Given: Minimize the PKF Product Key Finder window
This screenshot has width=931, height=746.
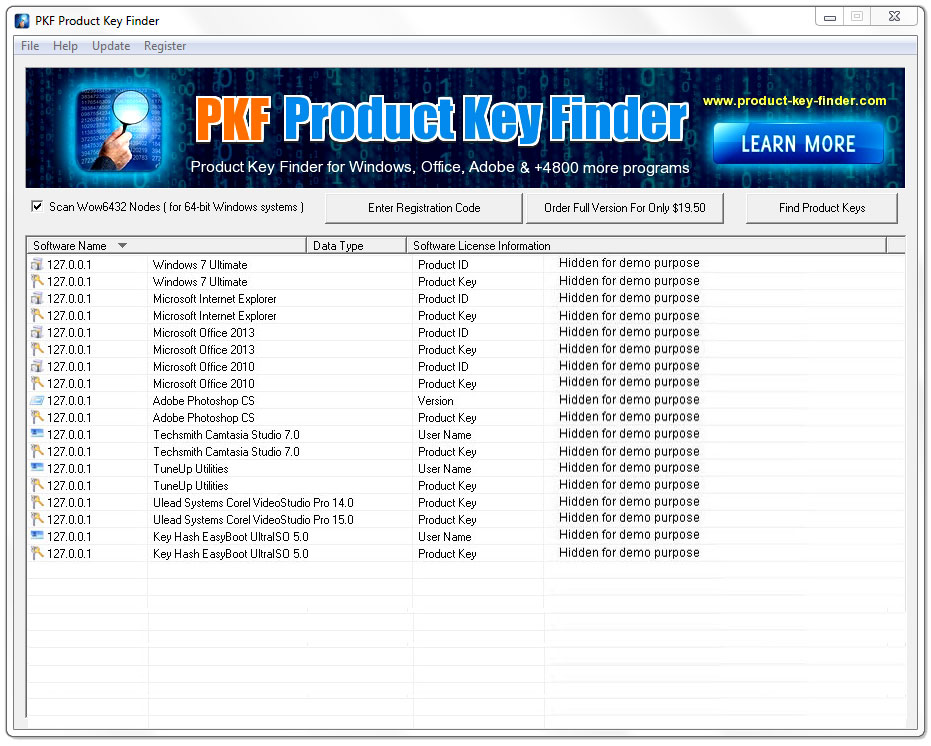Looking at the screenshot, I should click(830, 17).
